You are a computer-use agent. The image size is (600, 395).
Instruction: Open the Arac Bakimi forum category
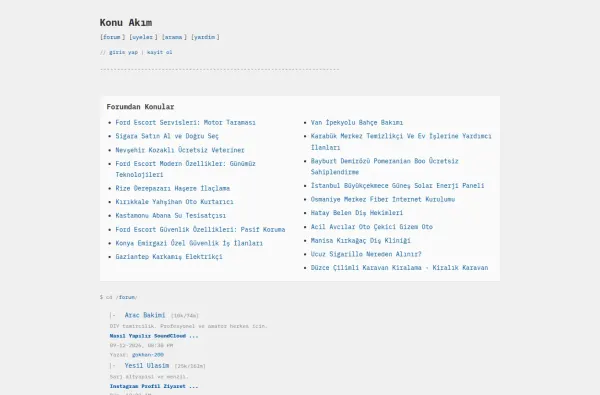click(145, 315)
